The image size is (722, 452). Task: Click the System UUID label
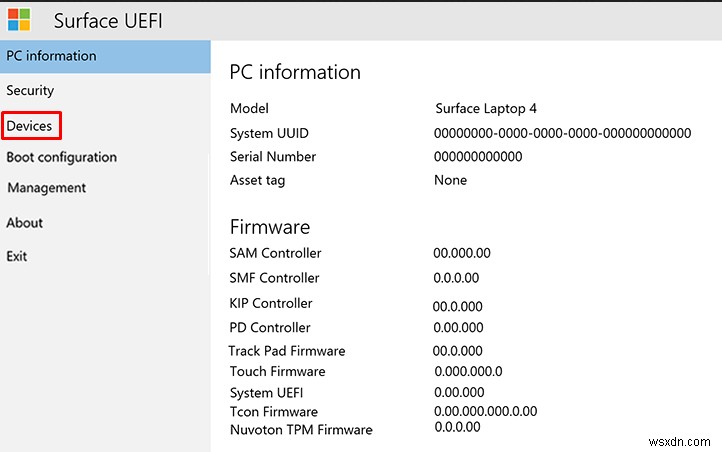click(269, 133)
